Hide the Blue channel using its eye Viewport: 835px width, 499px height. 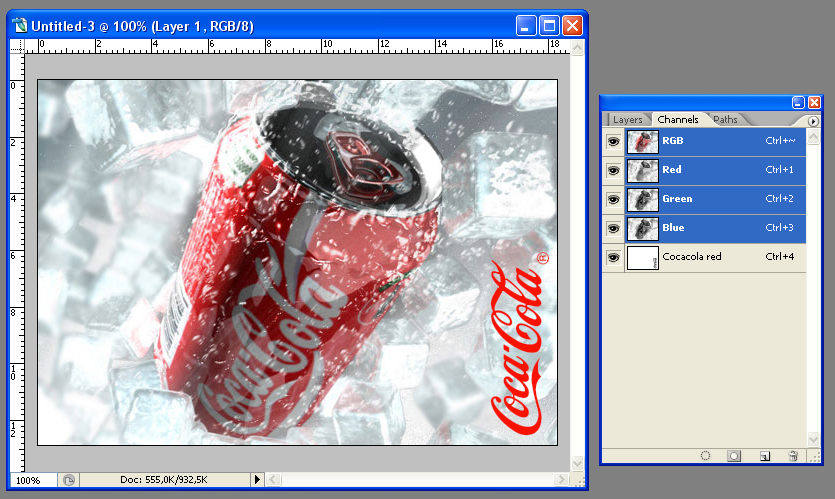click(x=613, y=228)
